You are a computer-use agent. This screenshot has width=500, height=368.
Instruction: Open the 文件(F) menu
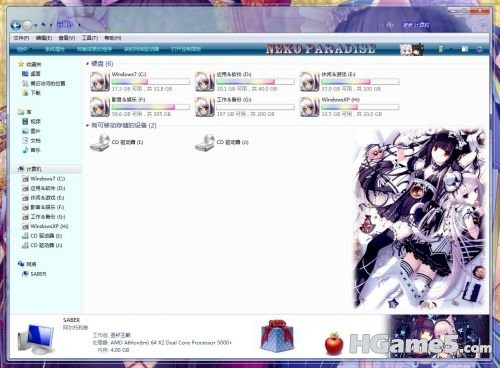click(21, 38)
